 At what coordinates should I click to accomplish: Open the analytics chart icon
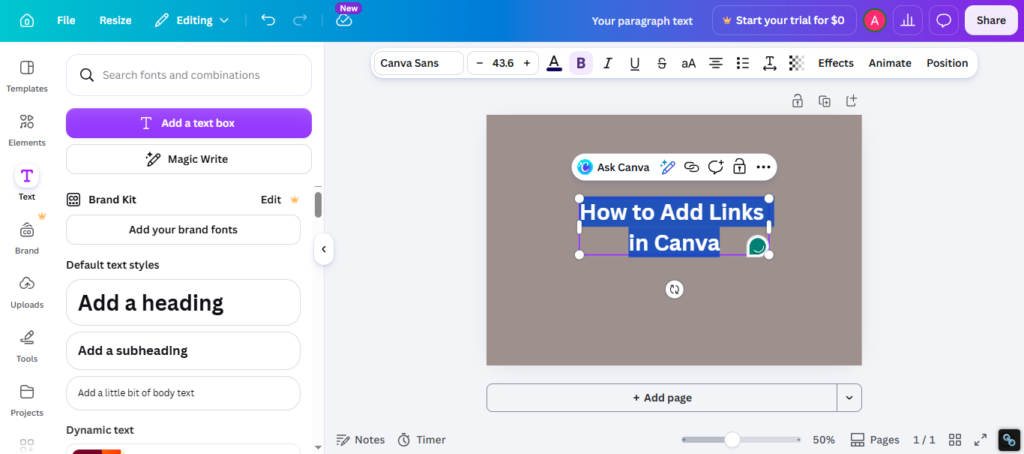(908, 20)
